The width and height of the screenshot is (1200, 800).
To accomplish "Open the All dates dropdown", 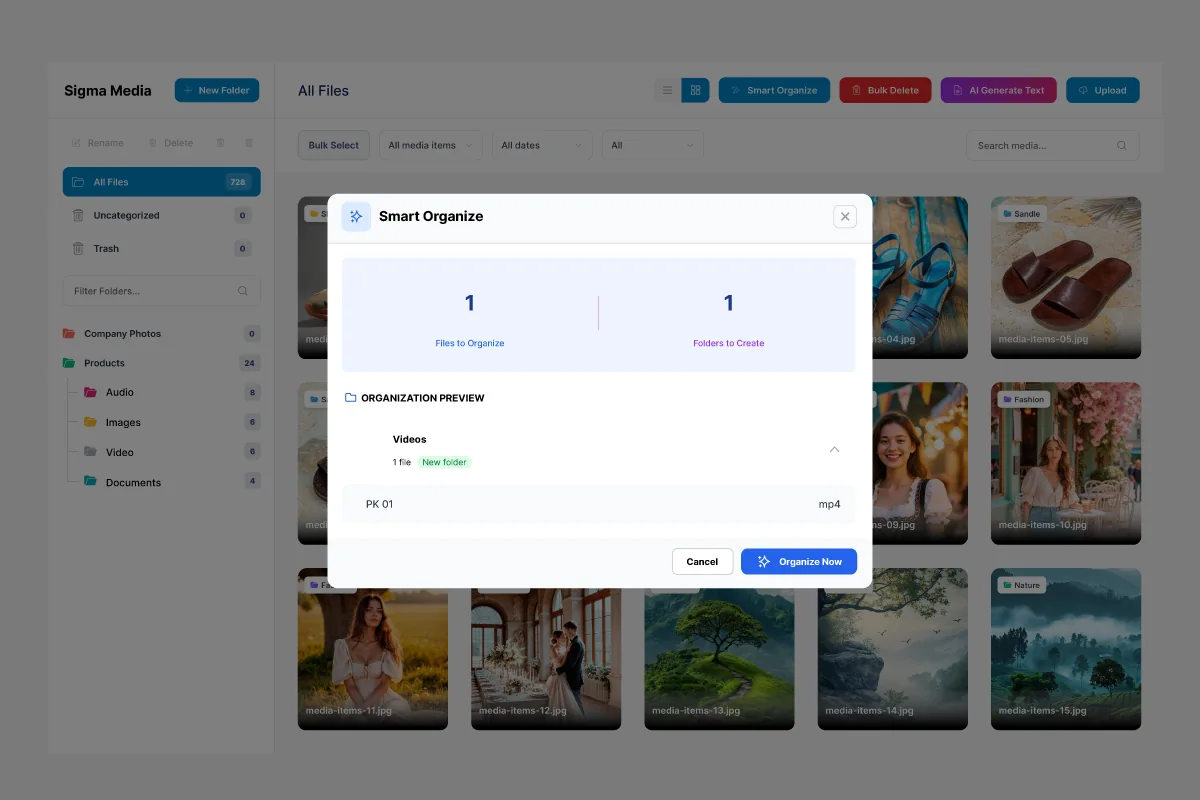I will tap(542, 146).
